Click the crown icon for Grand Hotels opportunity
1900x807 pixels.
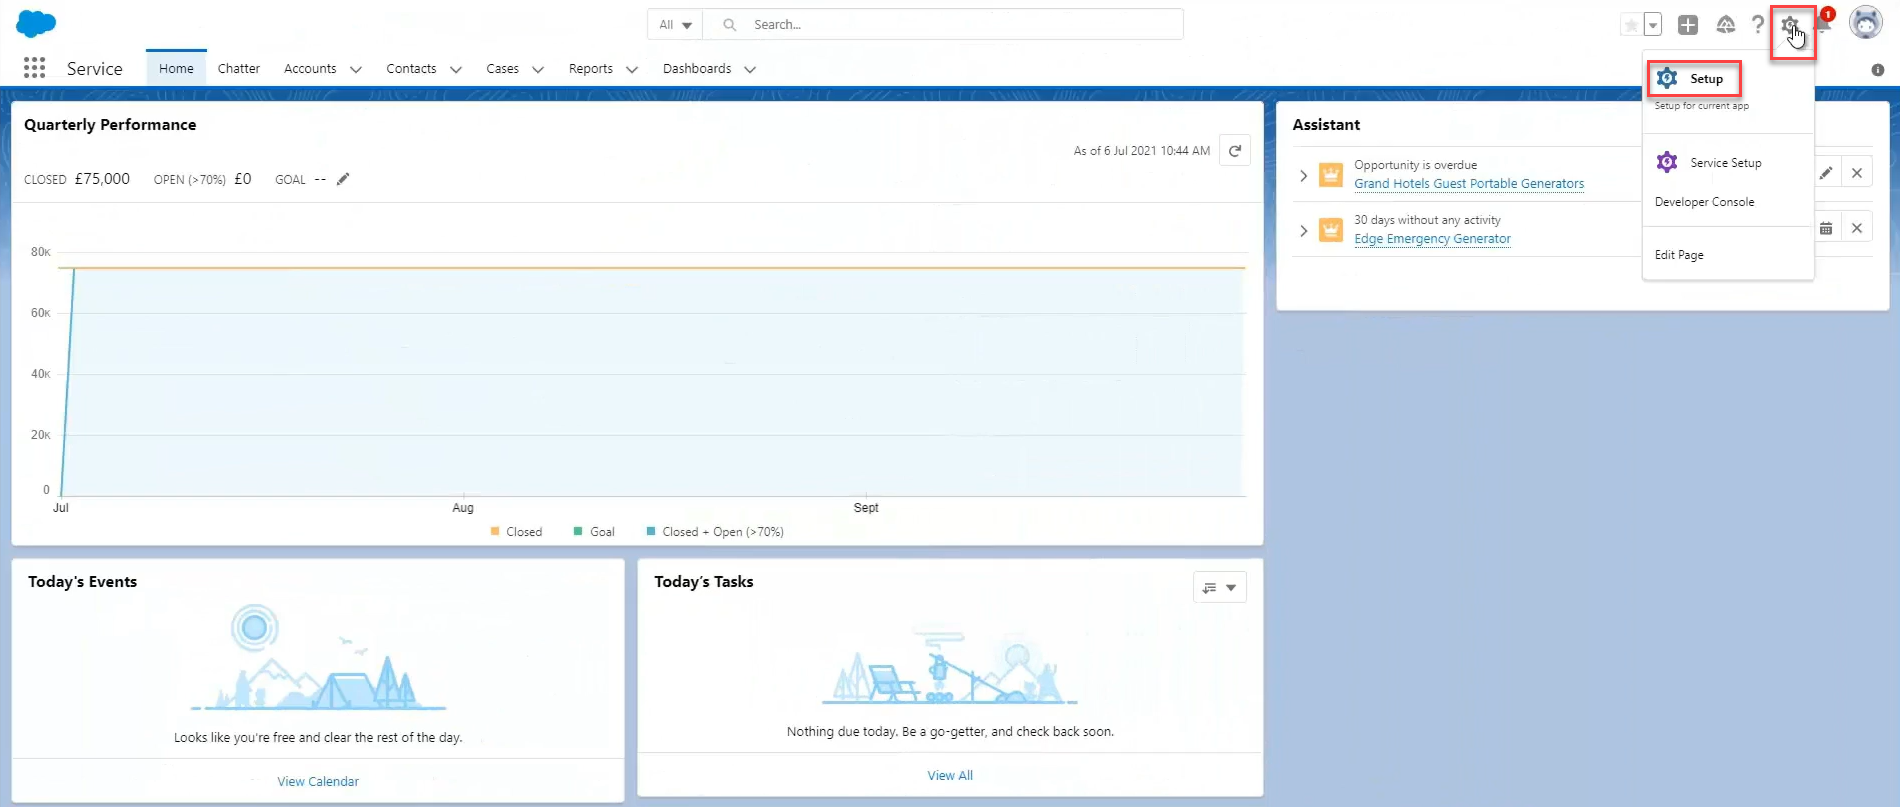(x=1331, y=175)
